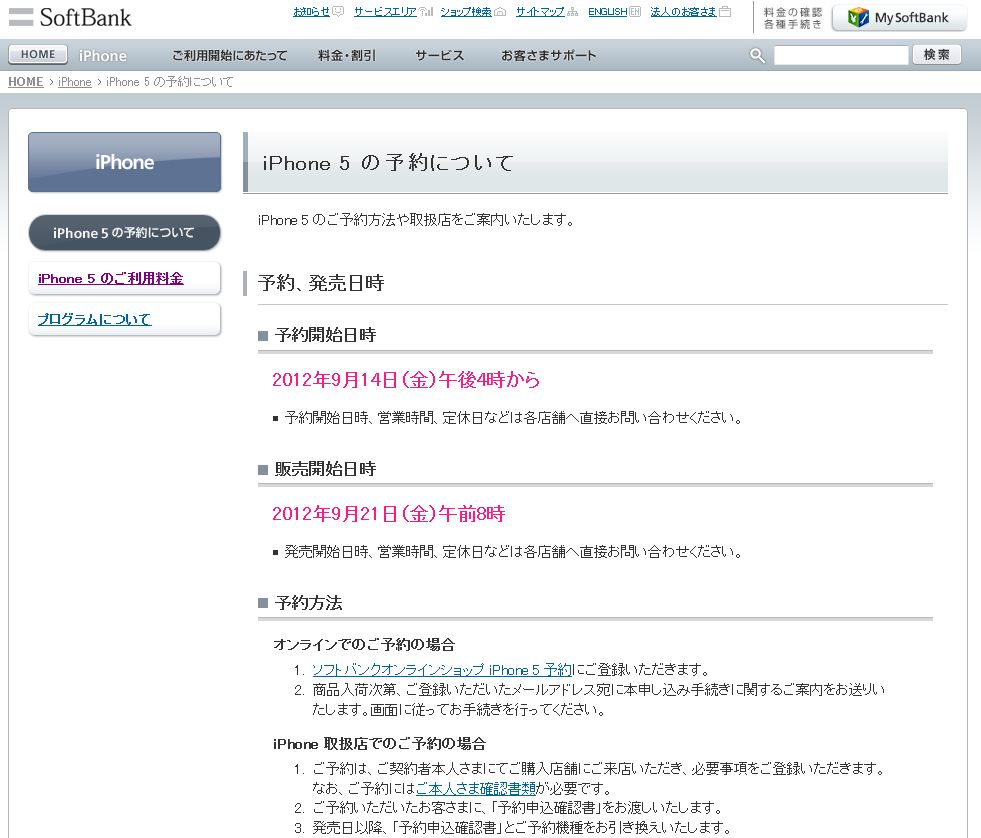Open the ソフトバンクオンラインショップ iPhone 5 予約 link
The height and width of the screenshot is (838, 981).
click(x=442, y=670)
